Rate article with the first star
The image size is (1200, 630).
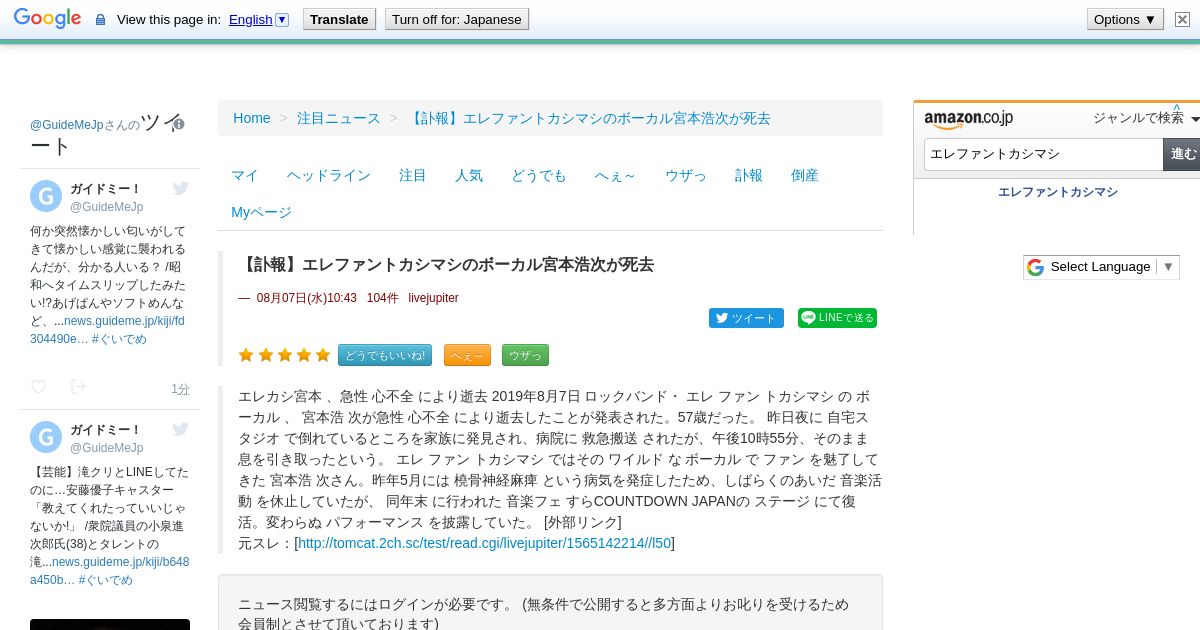point(246,355)
